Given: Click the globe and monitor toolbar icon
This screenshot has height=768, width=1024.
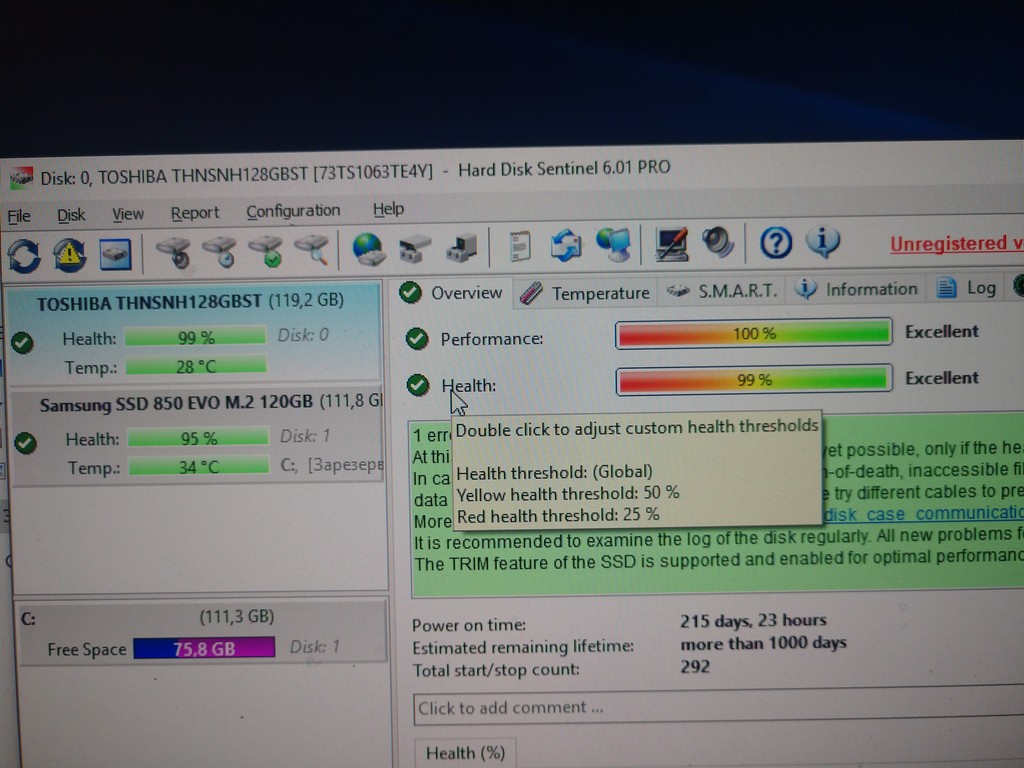Looking at the screenshot, I should pos(613,245).
